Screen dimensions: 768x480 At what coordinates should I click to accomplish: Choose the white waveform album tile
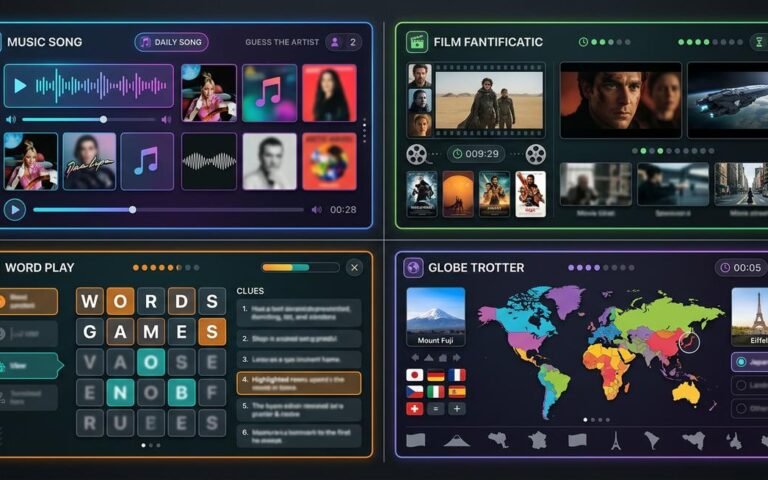pyautogui.click(x=209, y=161)
